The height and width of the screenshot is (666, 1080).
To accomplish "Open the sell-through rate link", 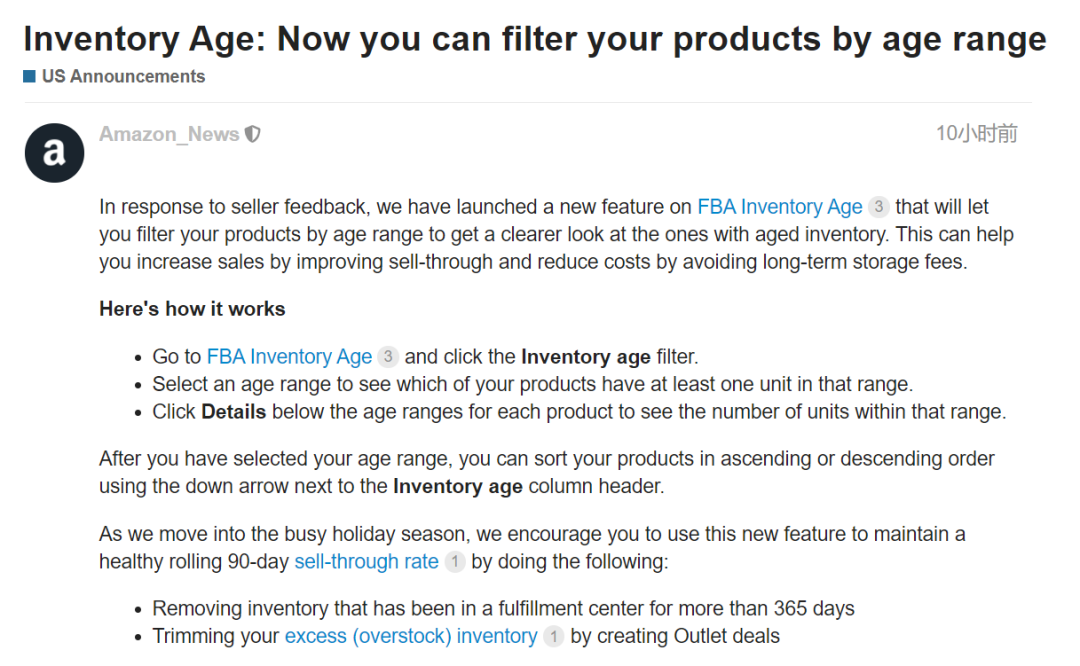I will tap(366, 562).
